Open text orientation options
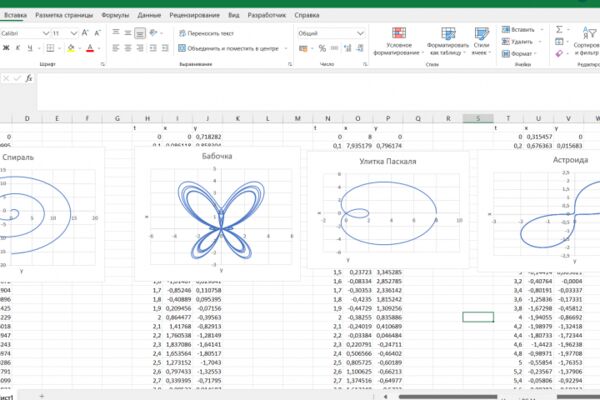600x400 pixels. [x=154, y=33]
